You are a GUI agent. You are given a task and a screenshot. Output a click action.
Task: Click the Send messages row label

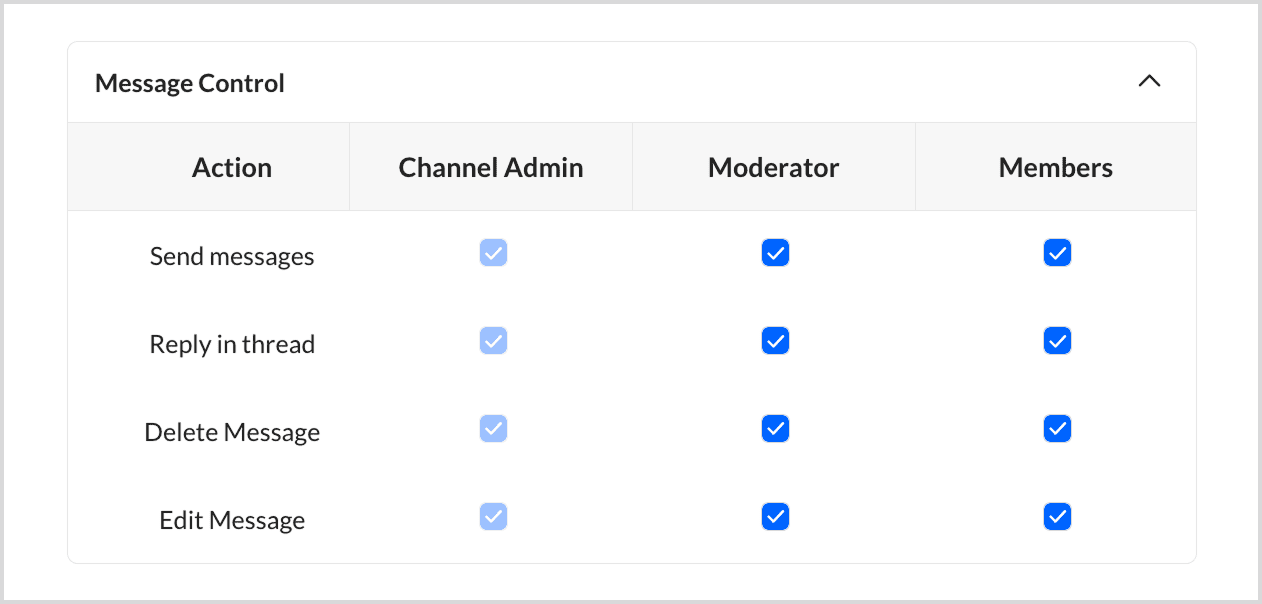pos(232,256)
